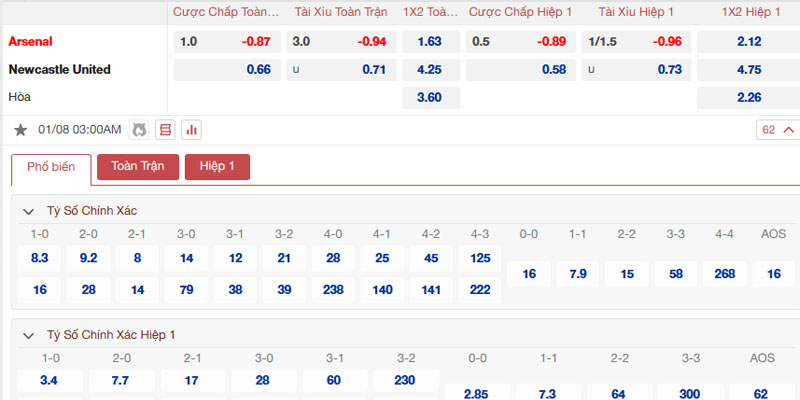
Task: Open the bar chart statistics icon
Action: [x=192, y=130]
